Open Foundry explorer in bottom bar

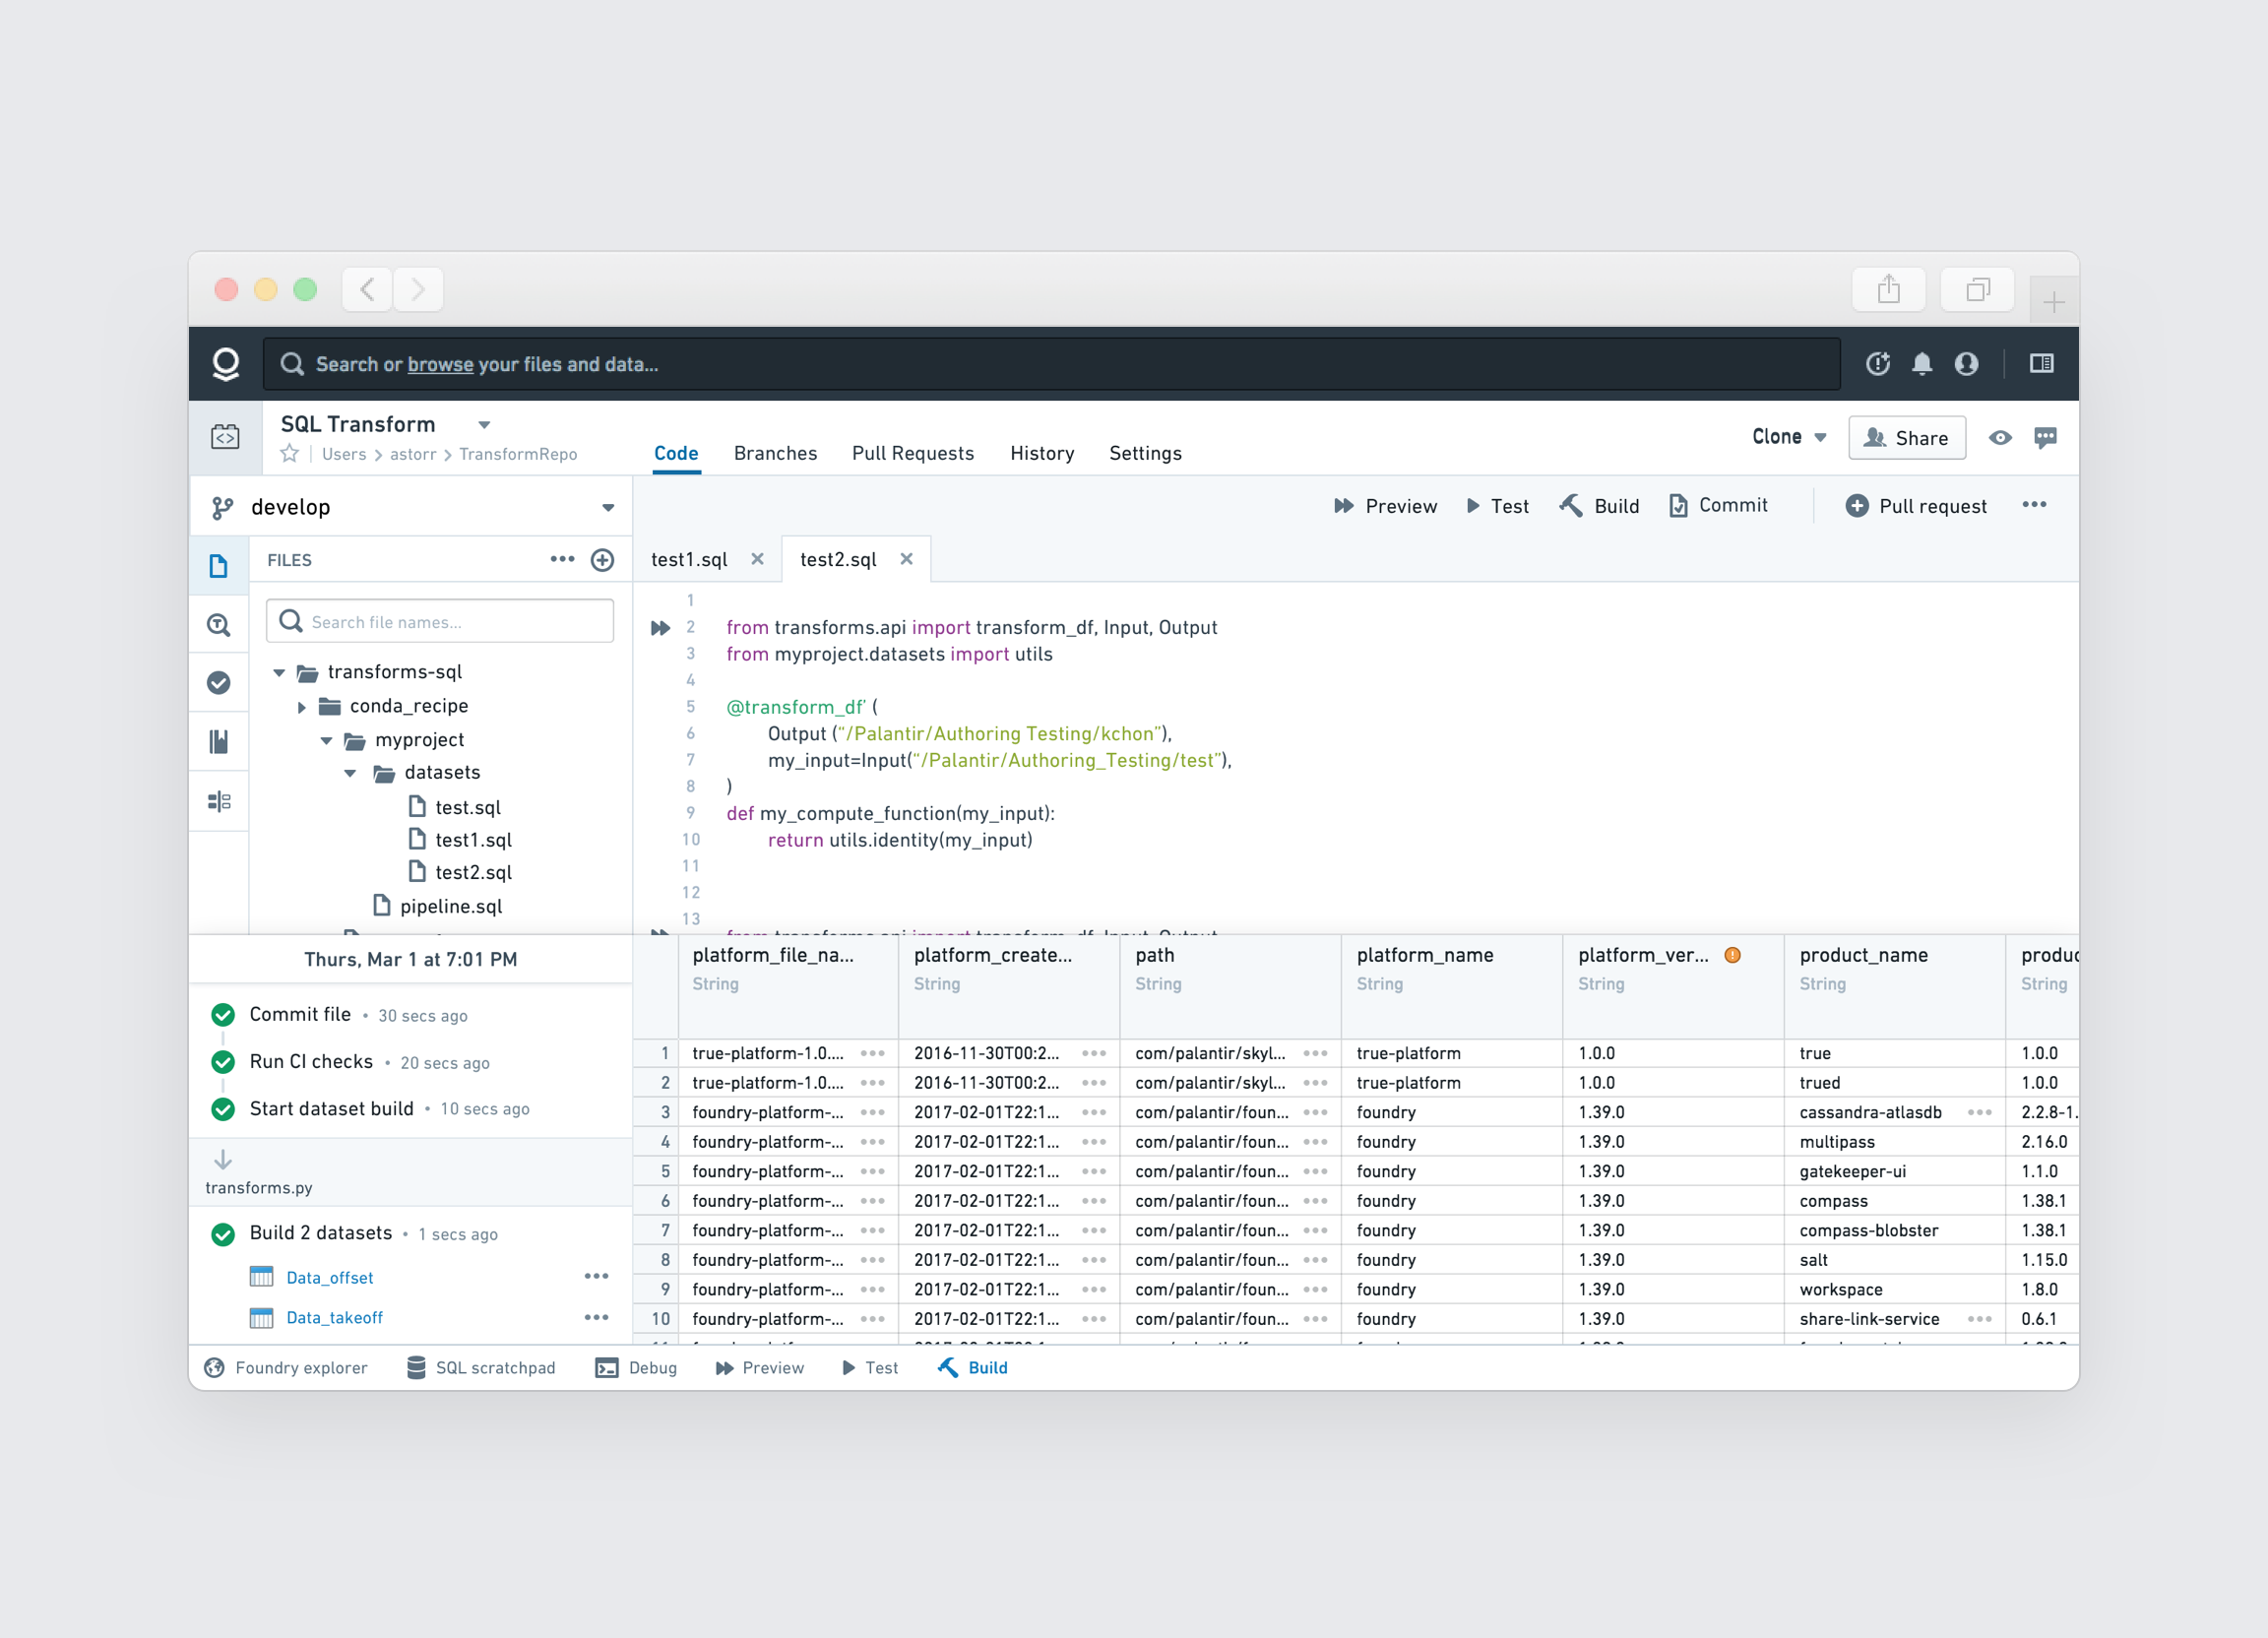coord(286,1368)
